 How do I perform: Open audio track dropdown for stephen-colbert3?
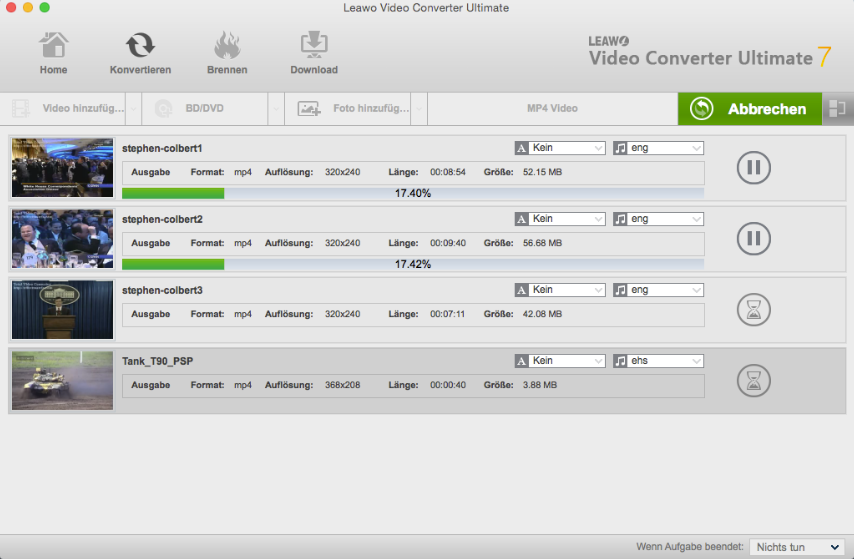pos(665,290)
